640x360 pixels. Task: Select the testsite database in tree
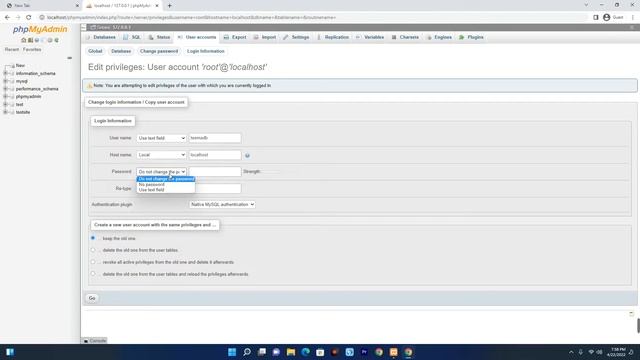tap(23, 112)
